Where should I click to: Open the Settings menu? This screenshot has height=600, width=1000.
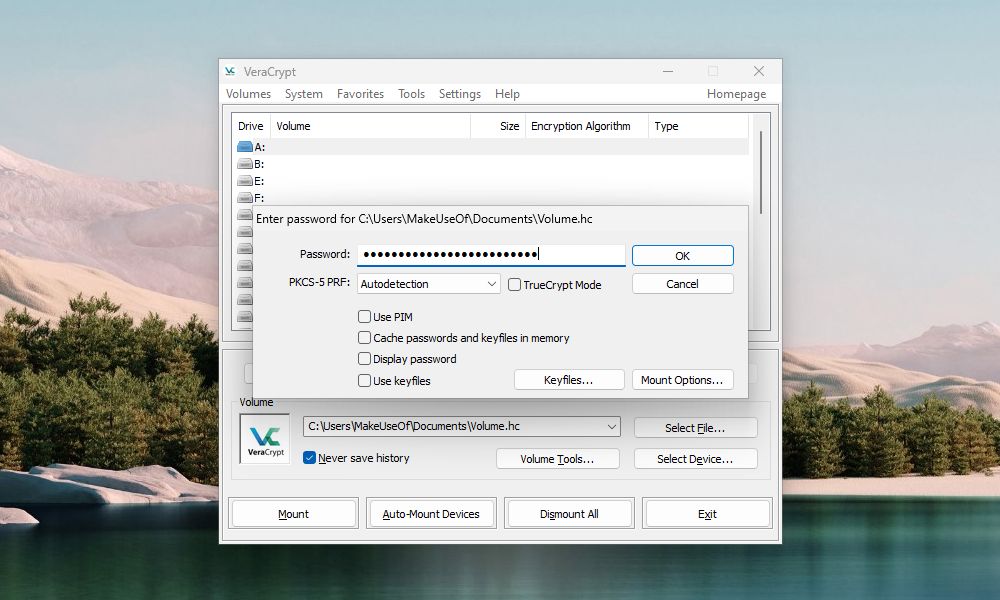pyautogui.click(x=460, y=94)
